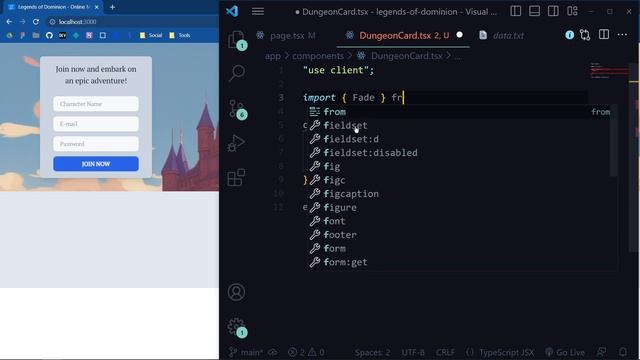The width and height of the screenshot is (640, 360).
Task: Open the Extensions view
Action: coord(236,178)
